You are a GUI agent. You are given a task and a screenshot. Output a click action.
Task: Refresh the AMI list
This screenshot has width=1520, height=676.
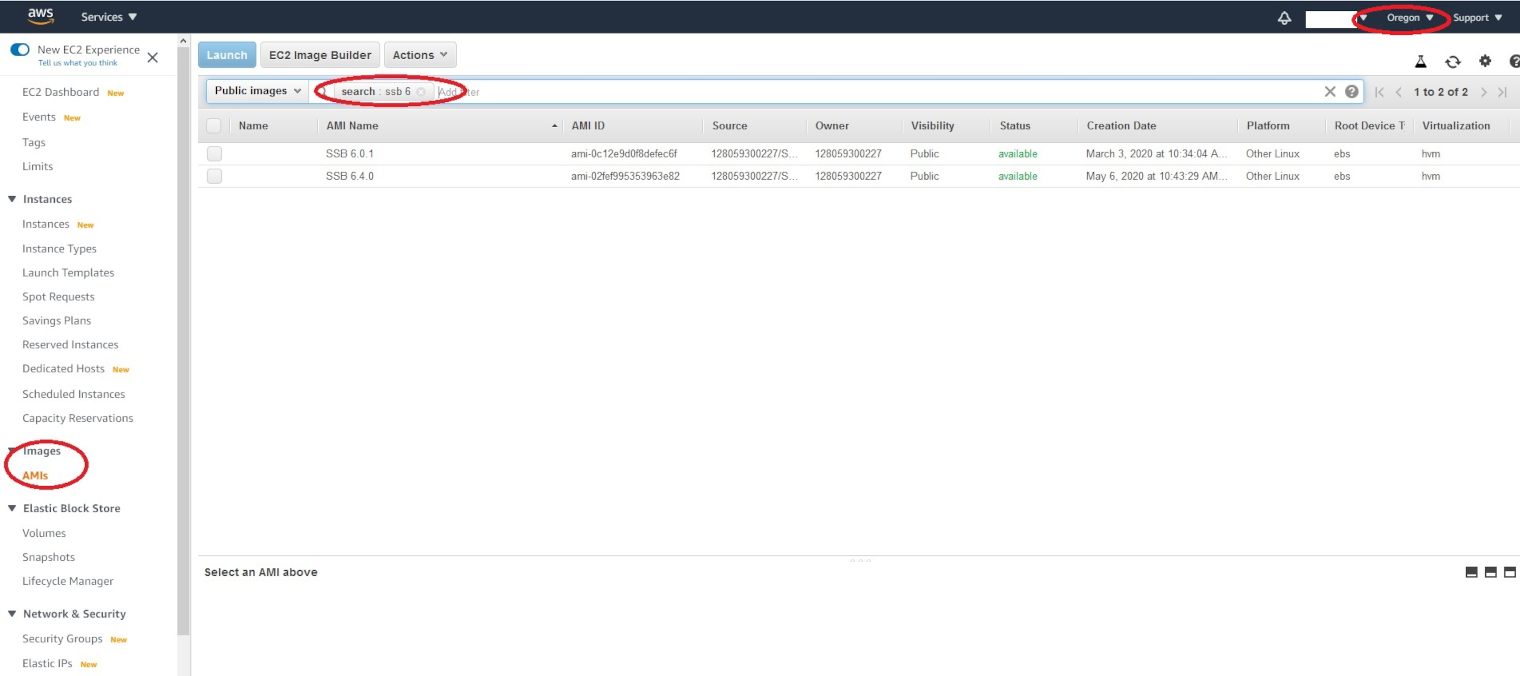click(1453, 61)
